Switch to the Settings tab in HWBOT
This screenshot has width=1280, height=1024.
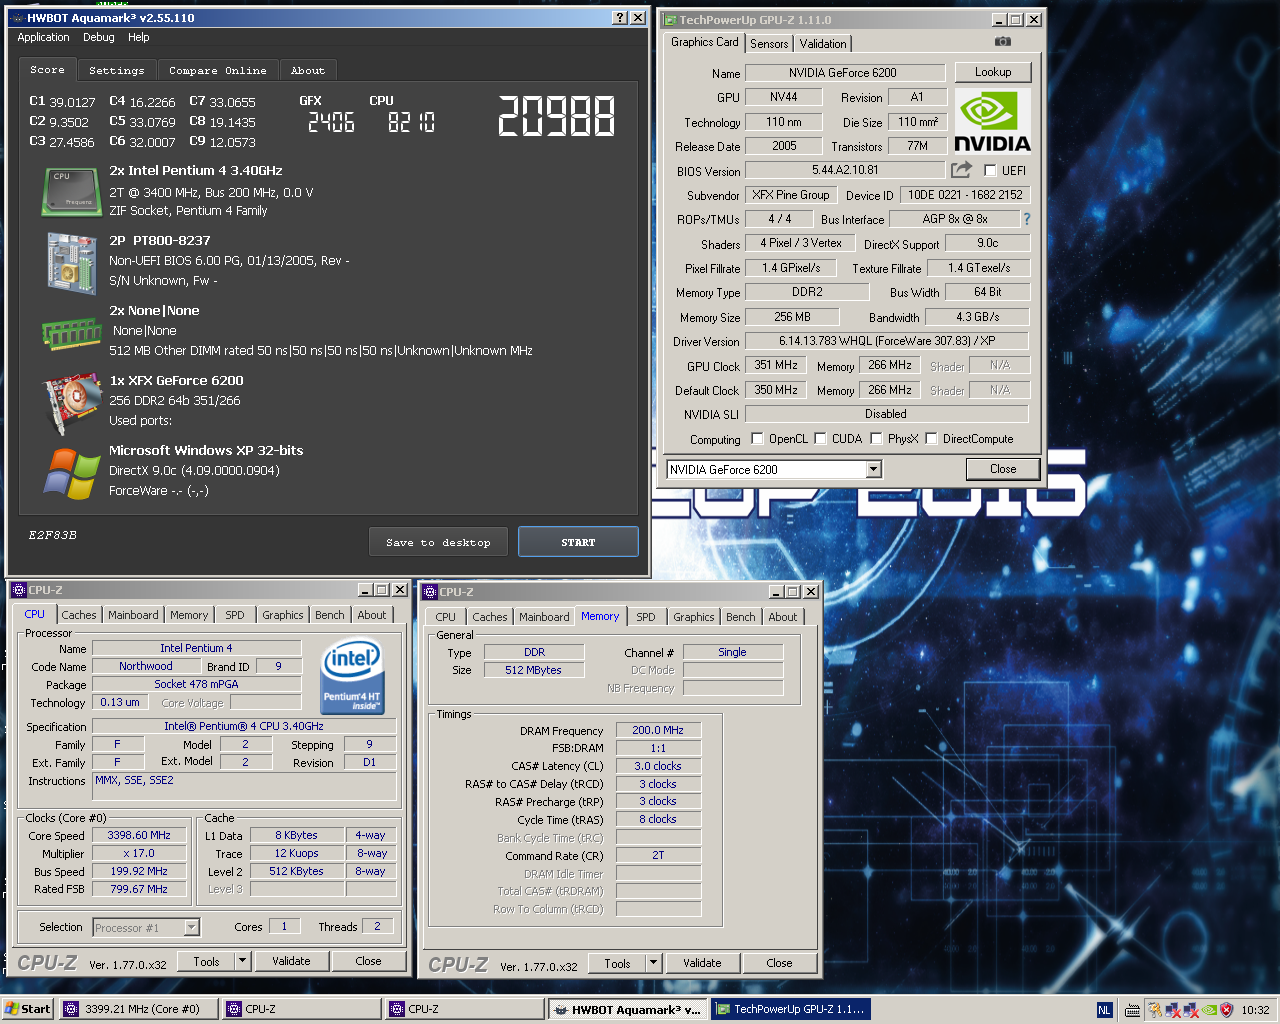tap(117, 70)
